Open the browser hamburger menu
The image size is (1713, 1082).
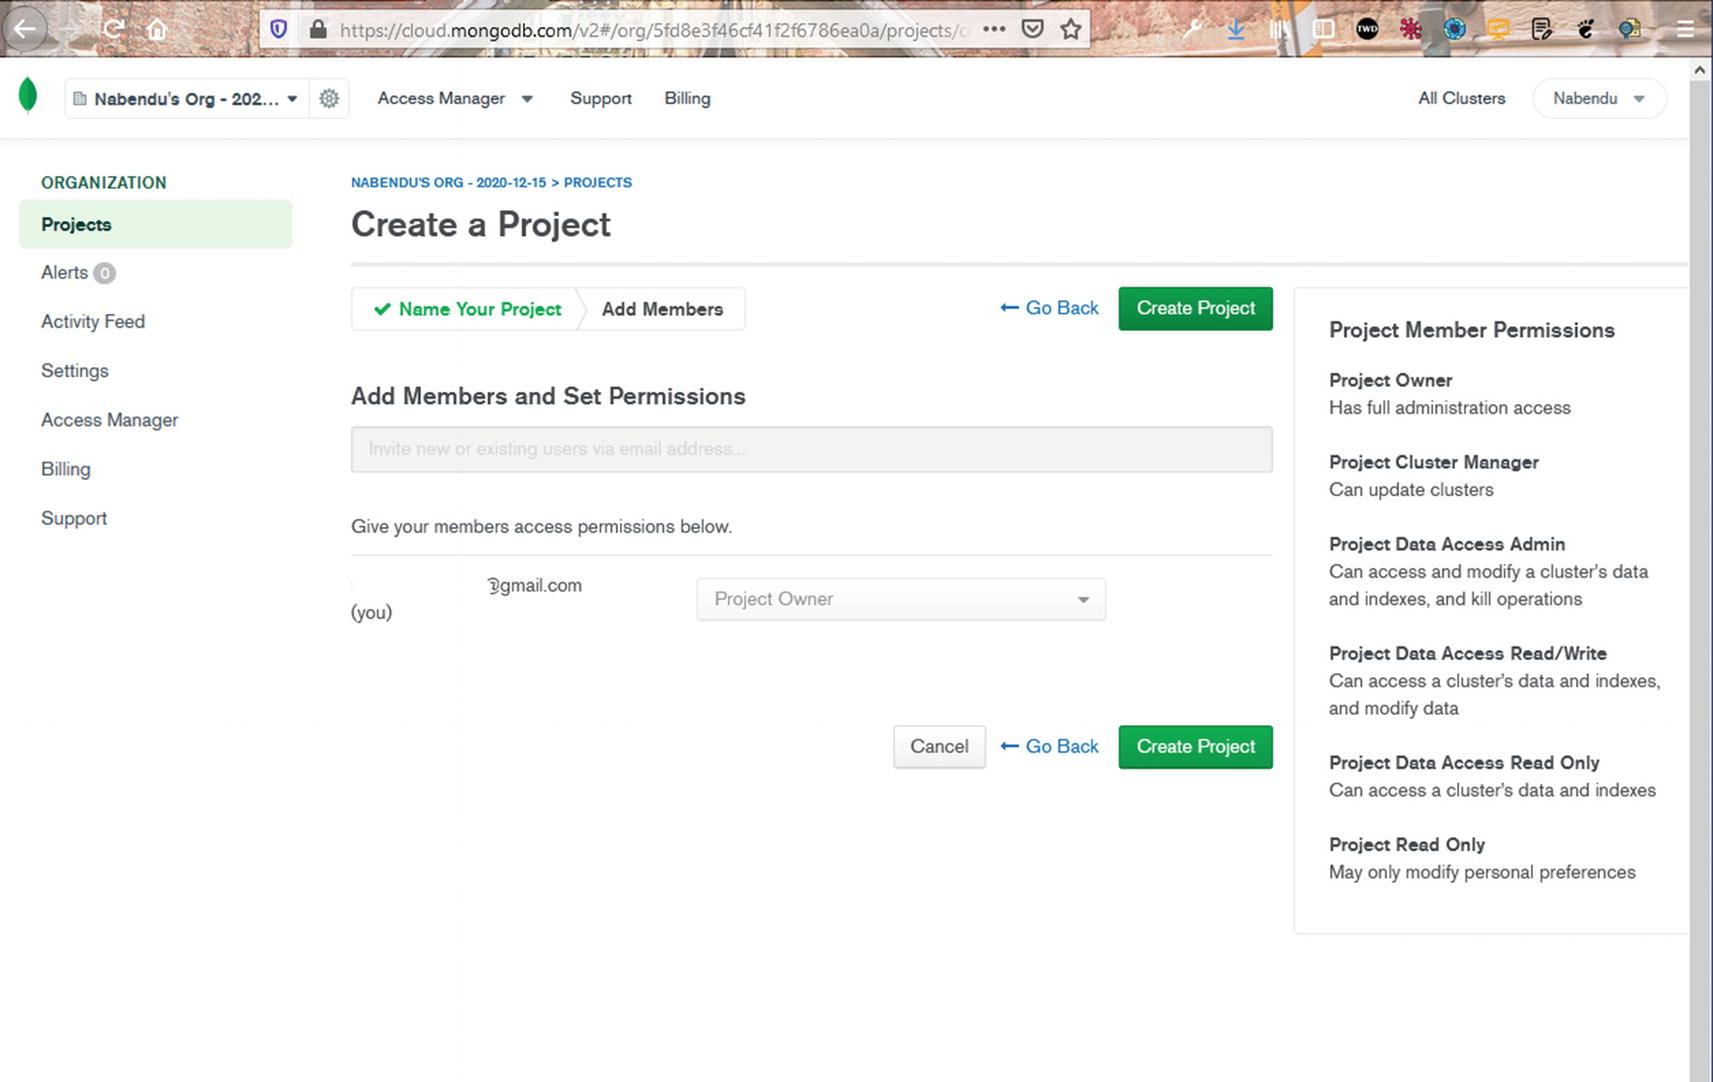1685,29
